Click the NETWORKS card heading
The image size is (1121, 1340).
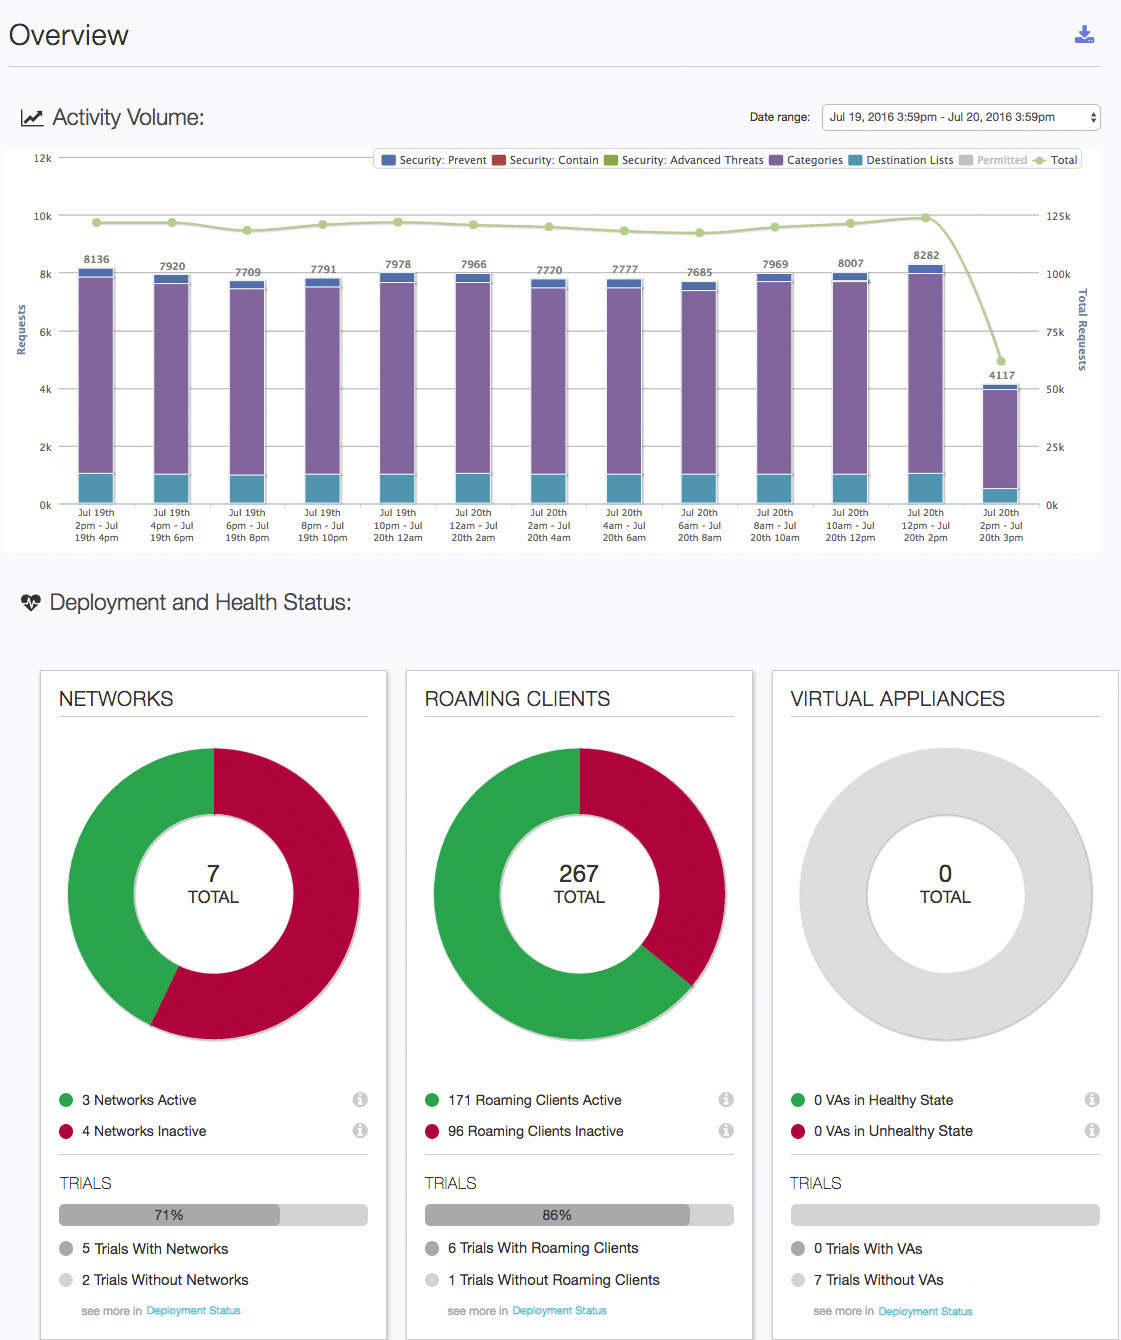click(x=116, y=699)
